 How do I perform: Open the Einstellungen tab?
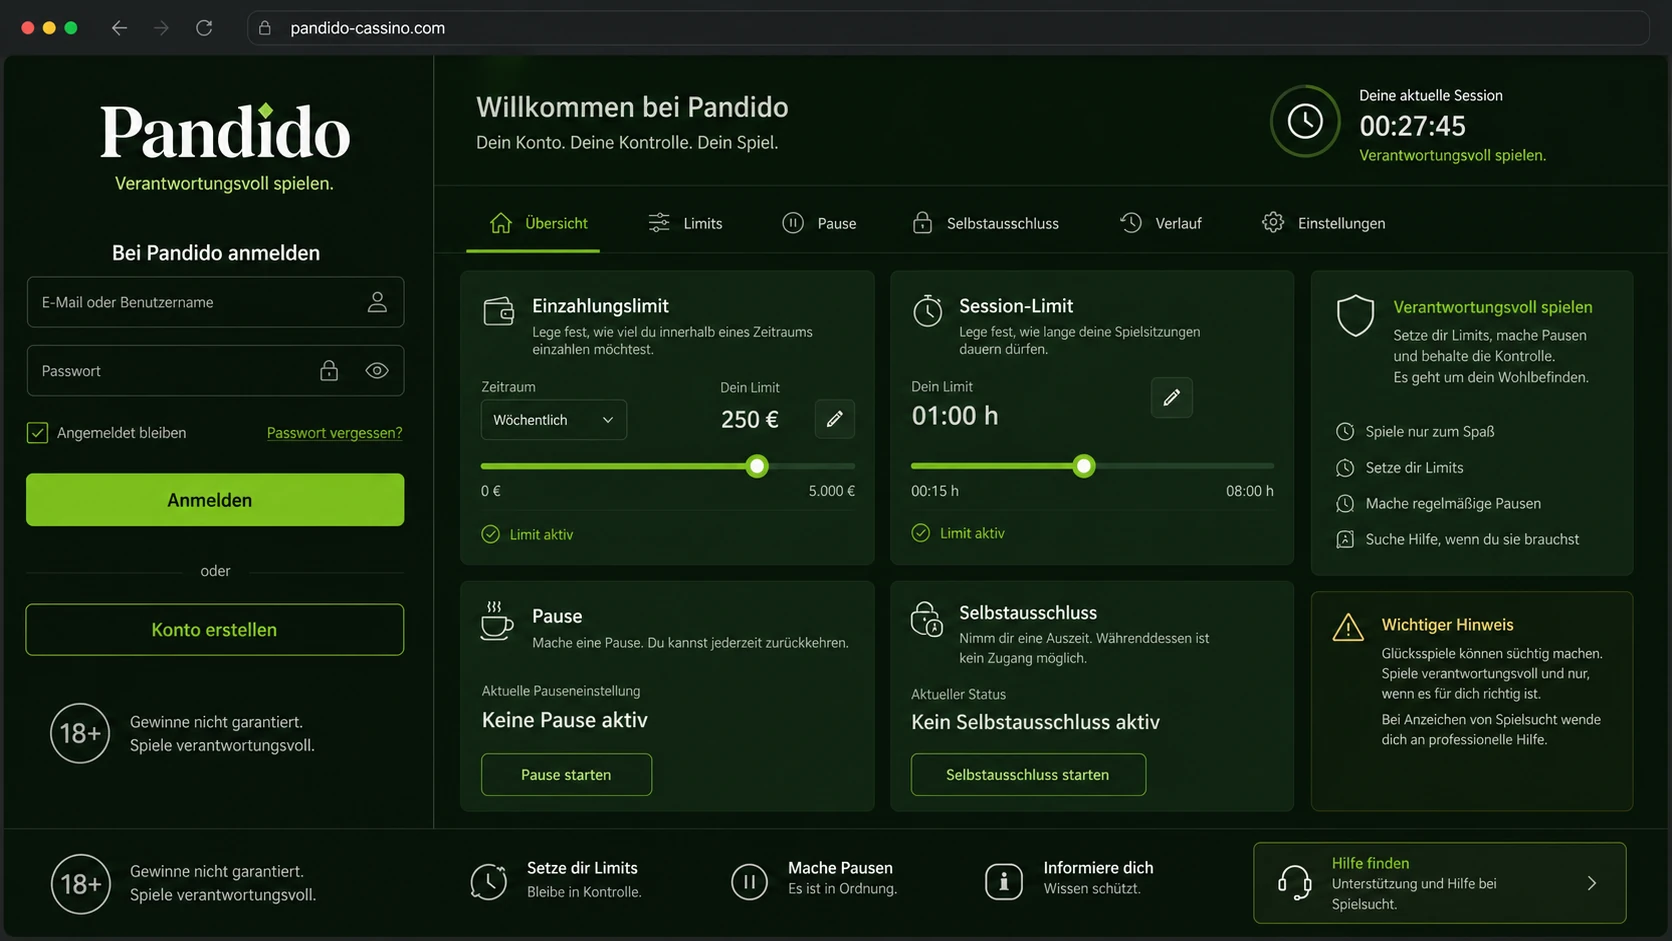(x=1324, y=223)
